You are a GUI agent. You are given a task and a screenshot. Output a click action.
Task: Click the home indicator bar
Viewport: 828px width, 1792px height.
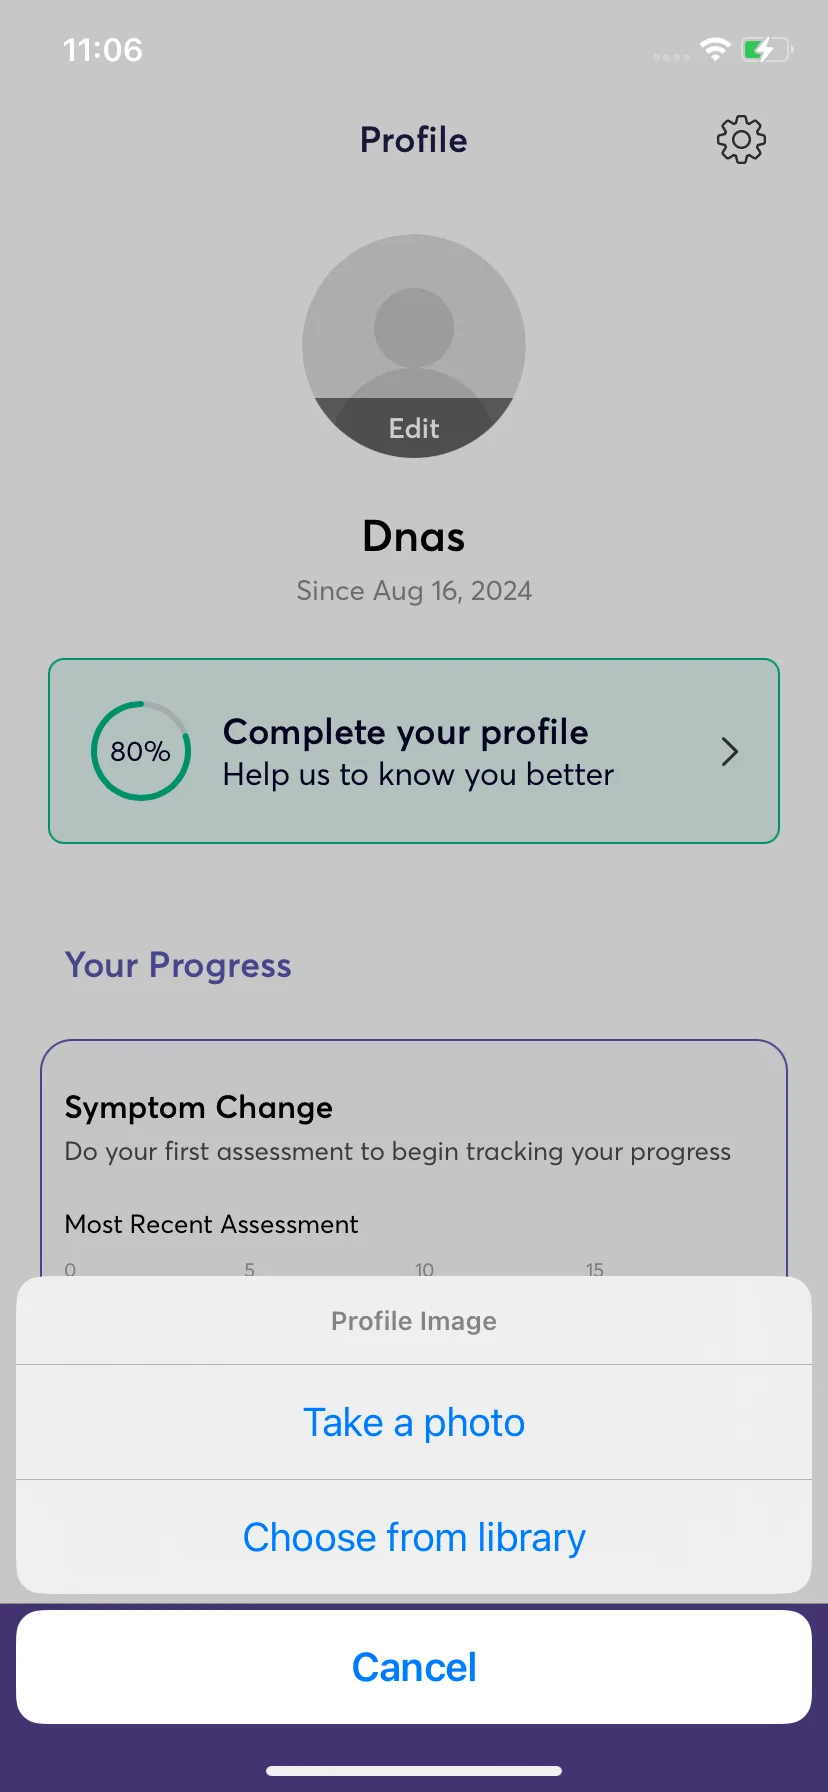pyautogui.click(x=414, y=1771)
